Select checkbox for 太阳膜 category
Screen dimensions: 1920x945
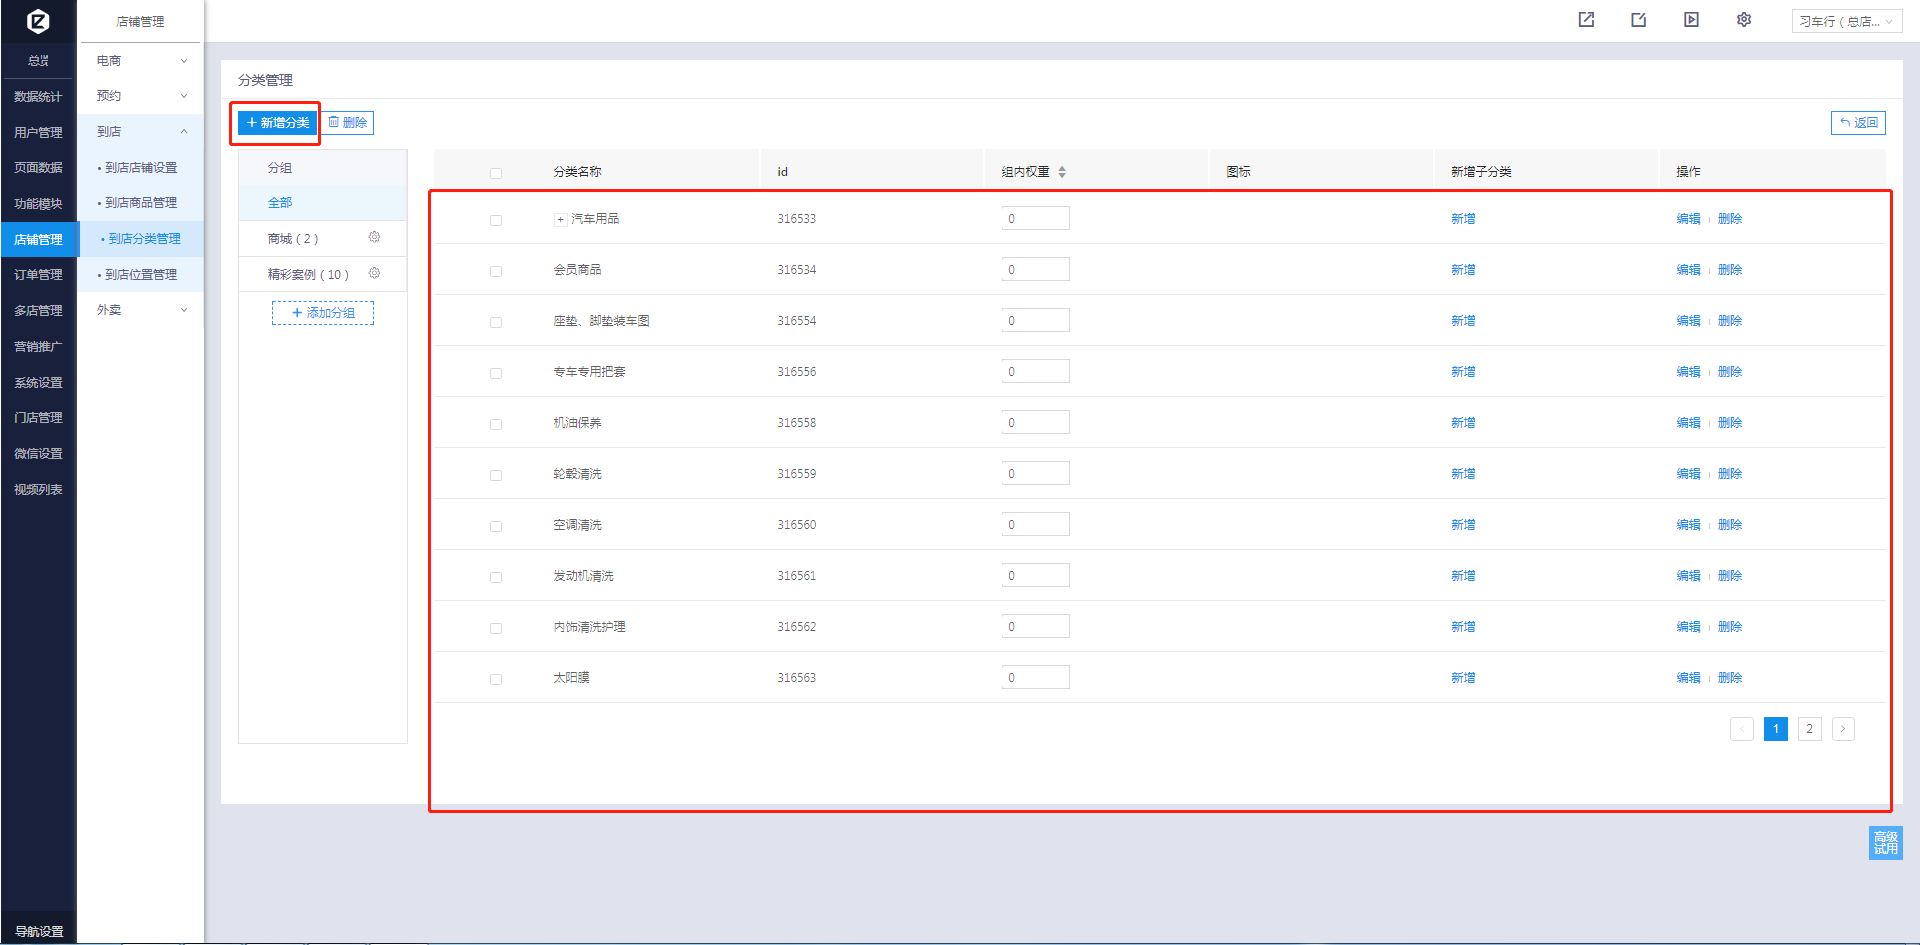[x=496, y=679]
